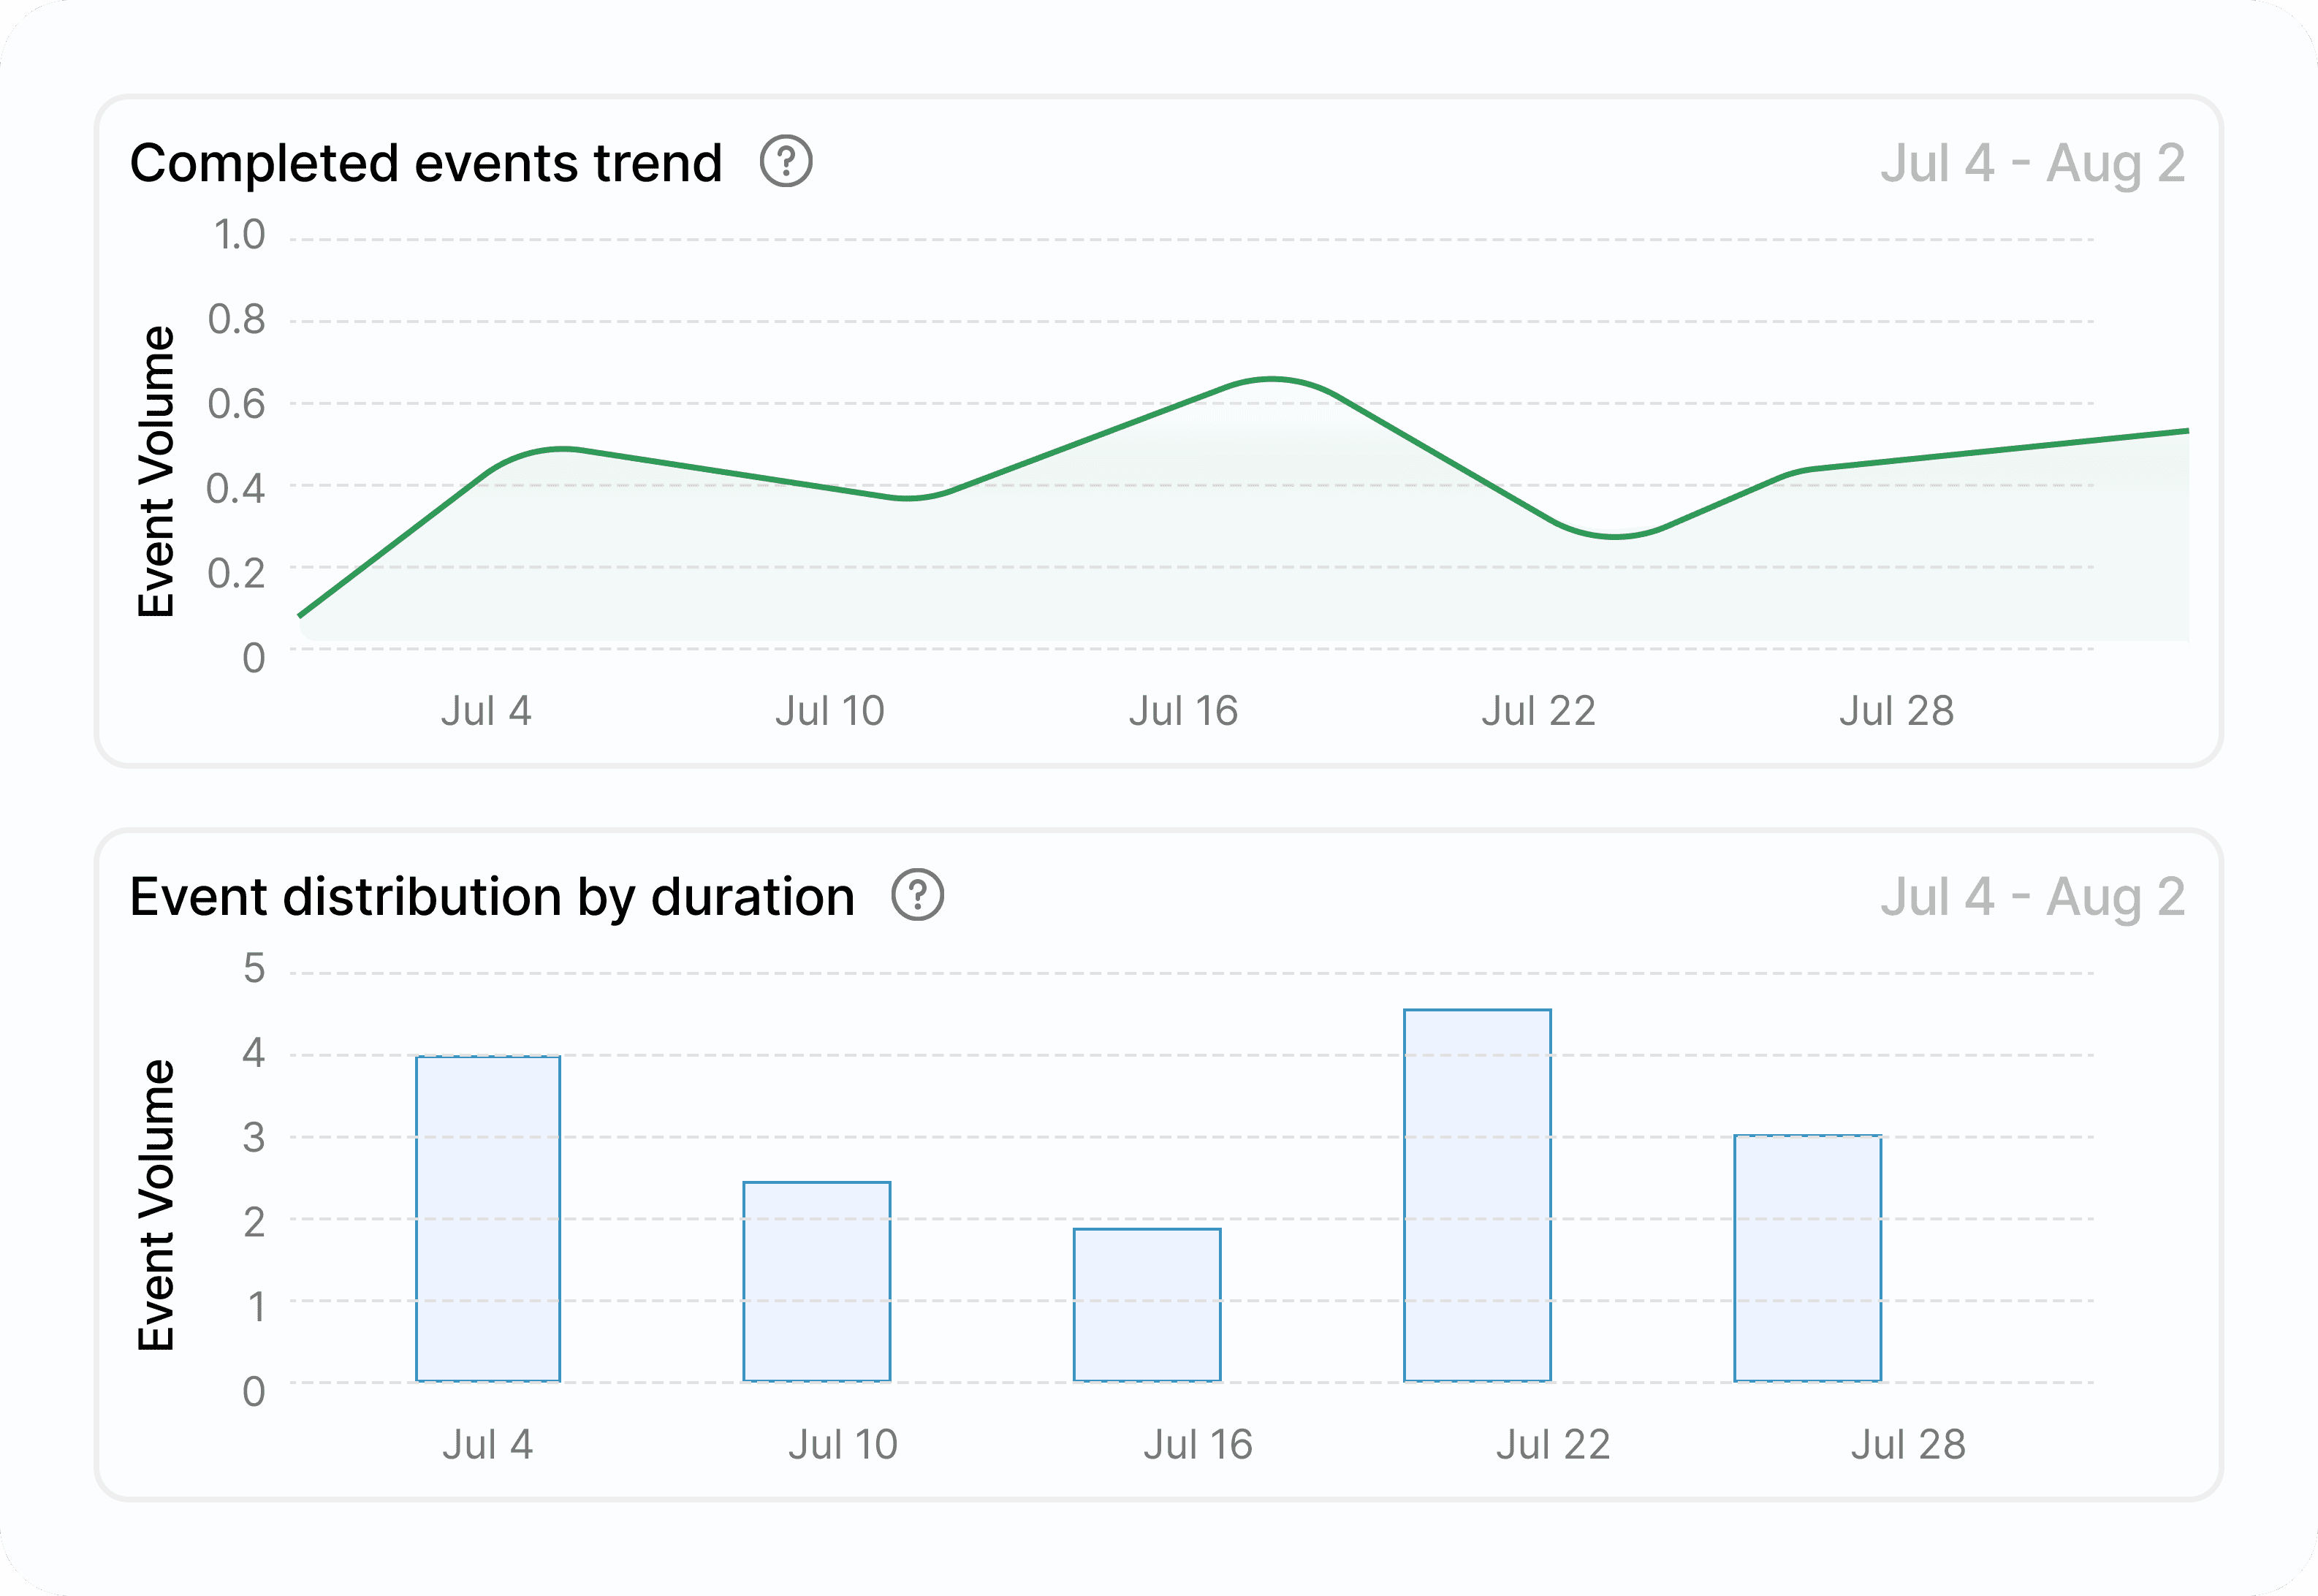Click help icon beside Event distribution by duration
2318x1596 pixels.
click(x=917, y=894)
